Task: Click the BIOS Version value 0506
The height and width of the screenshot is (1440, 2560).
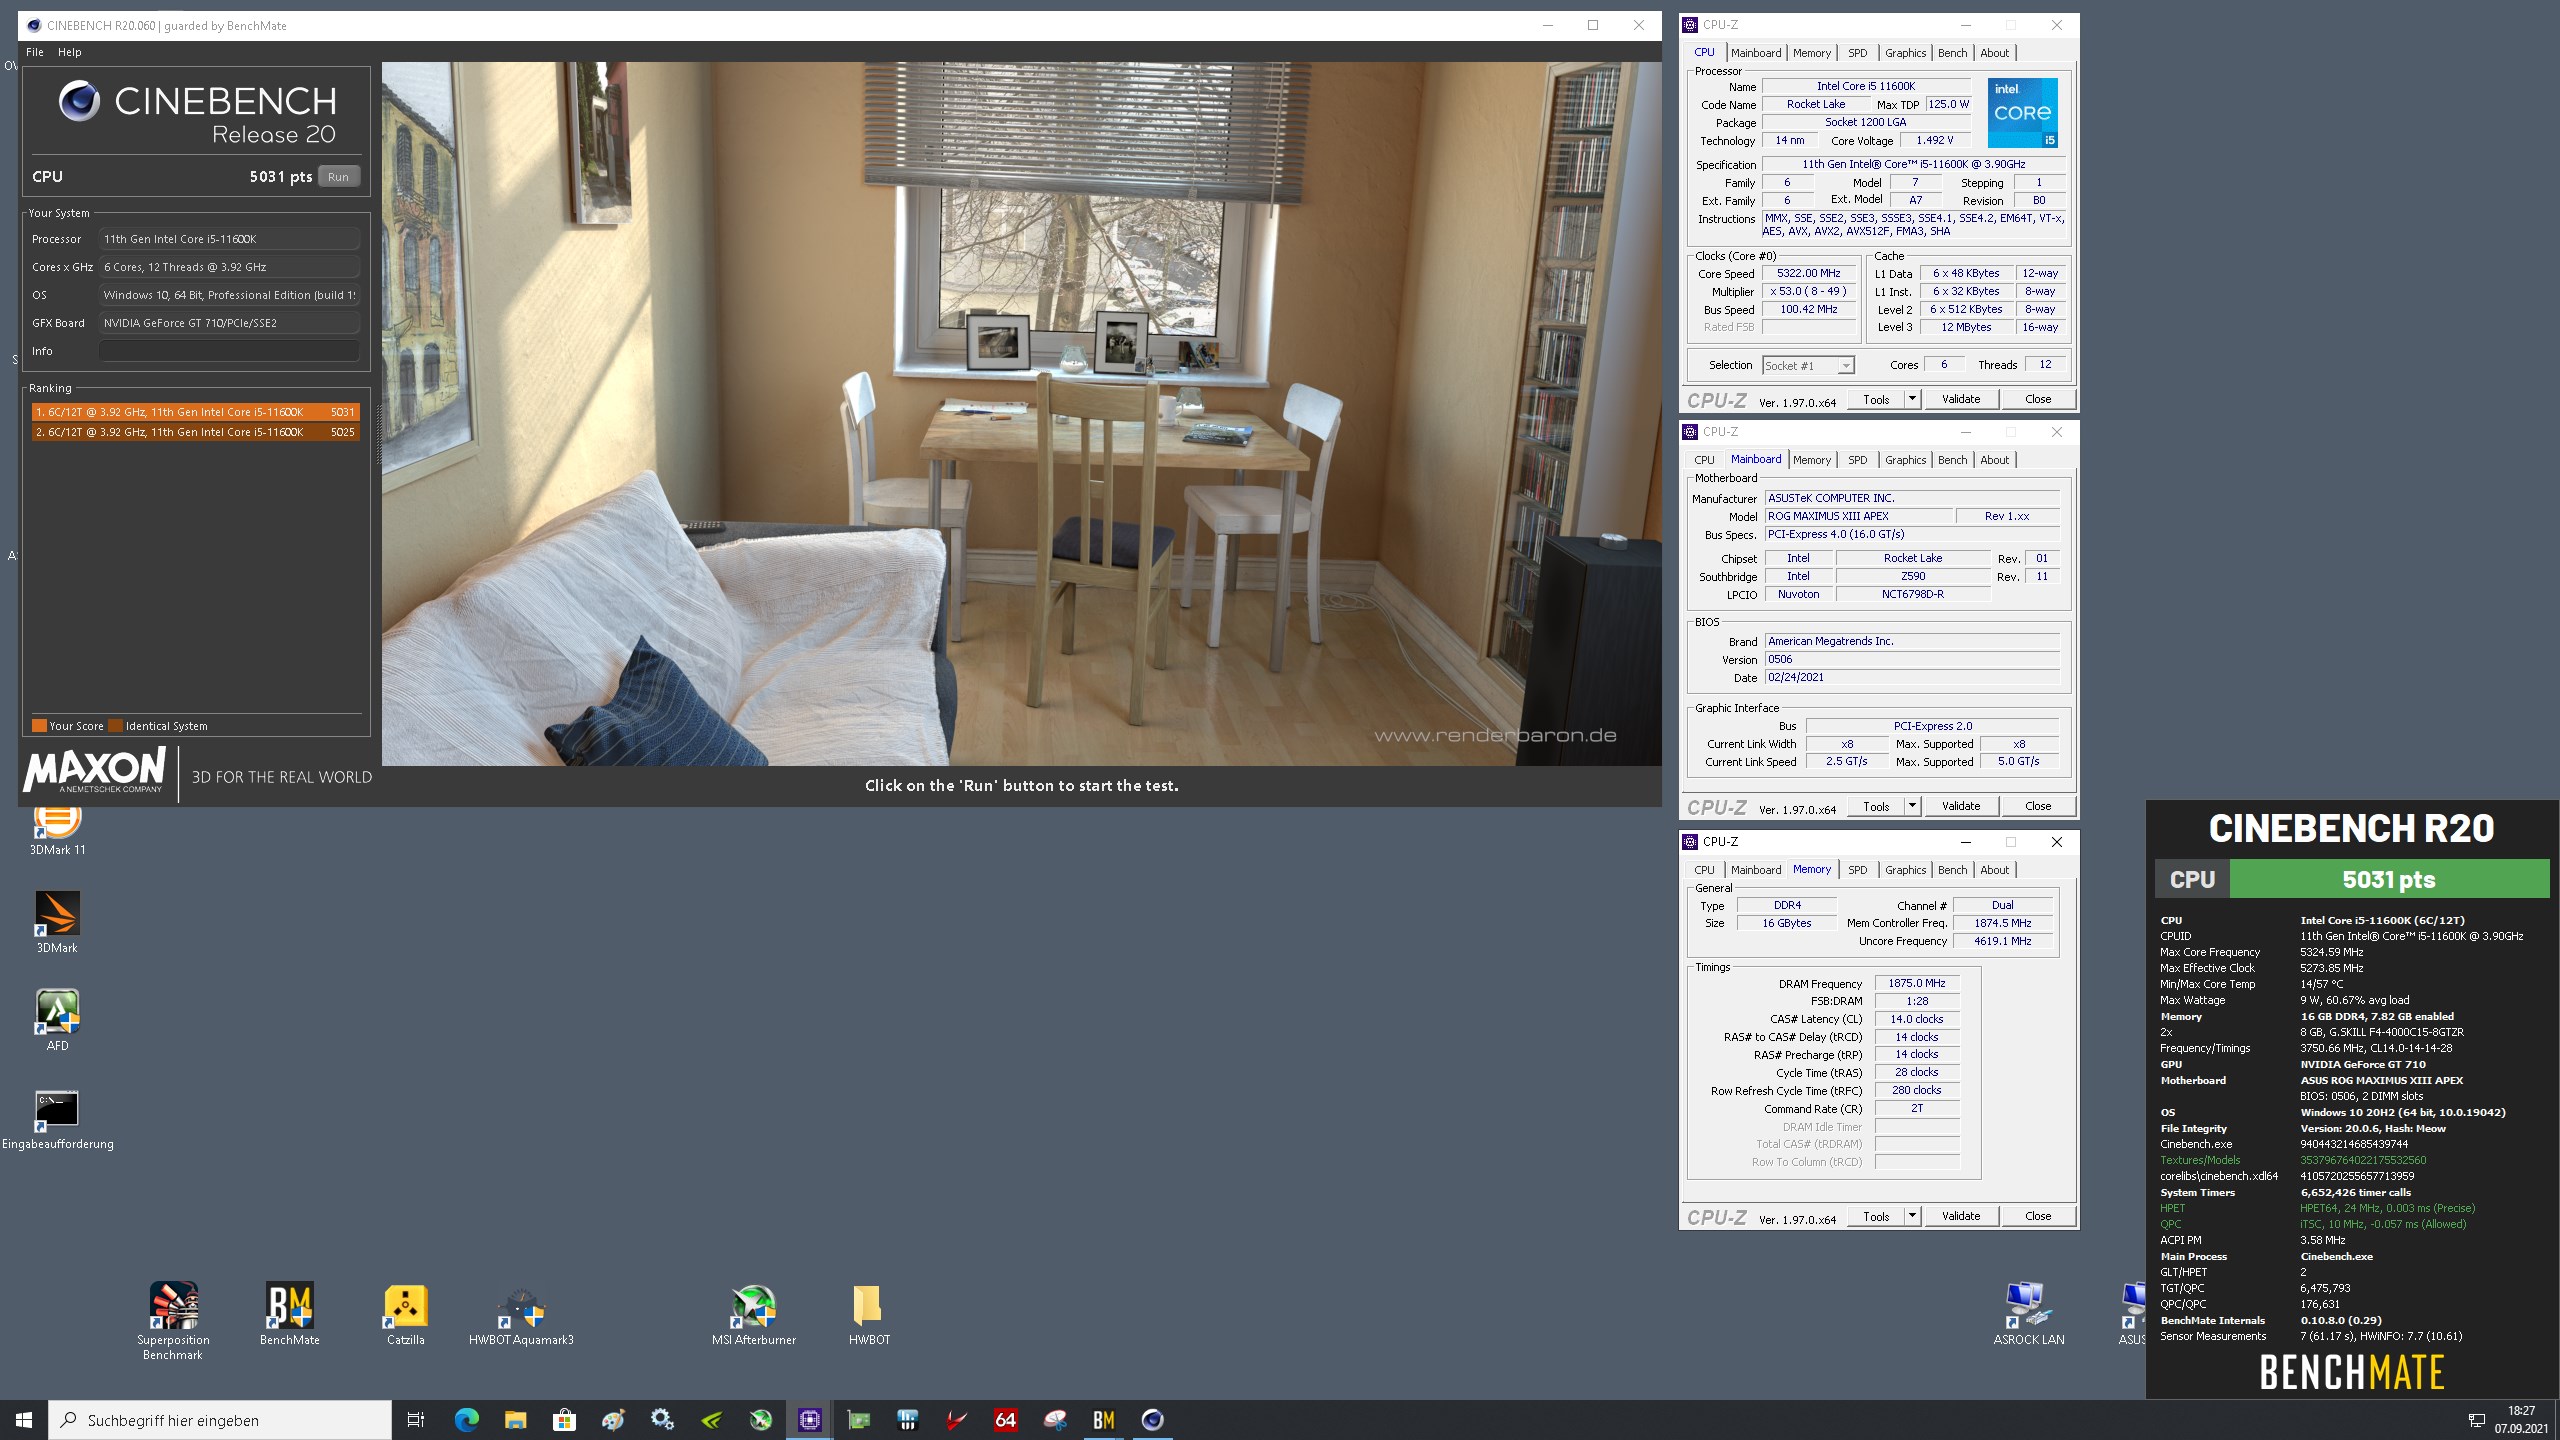Action: [1912, 659]
